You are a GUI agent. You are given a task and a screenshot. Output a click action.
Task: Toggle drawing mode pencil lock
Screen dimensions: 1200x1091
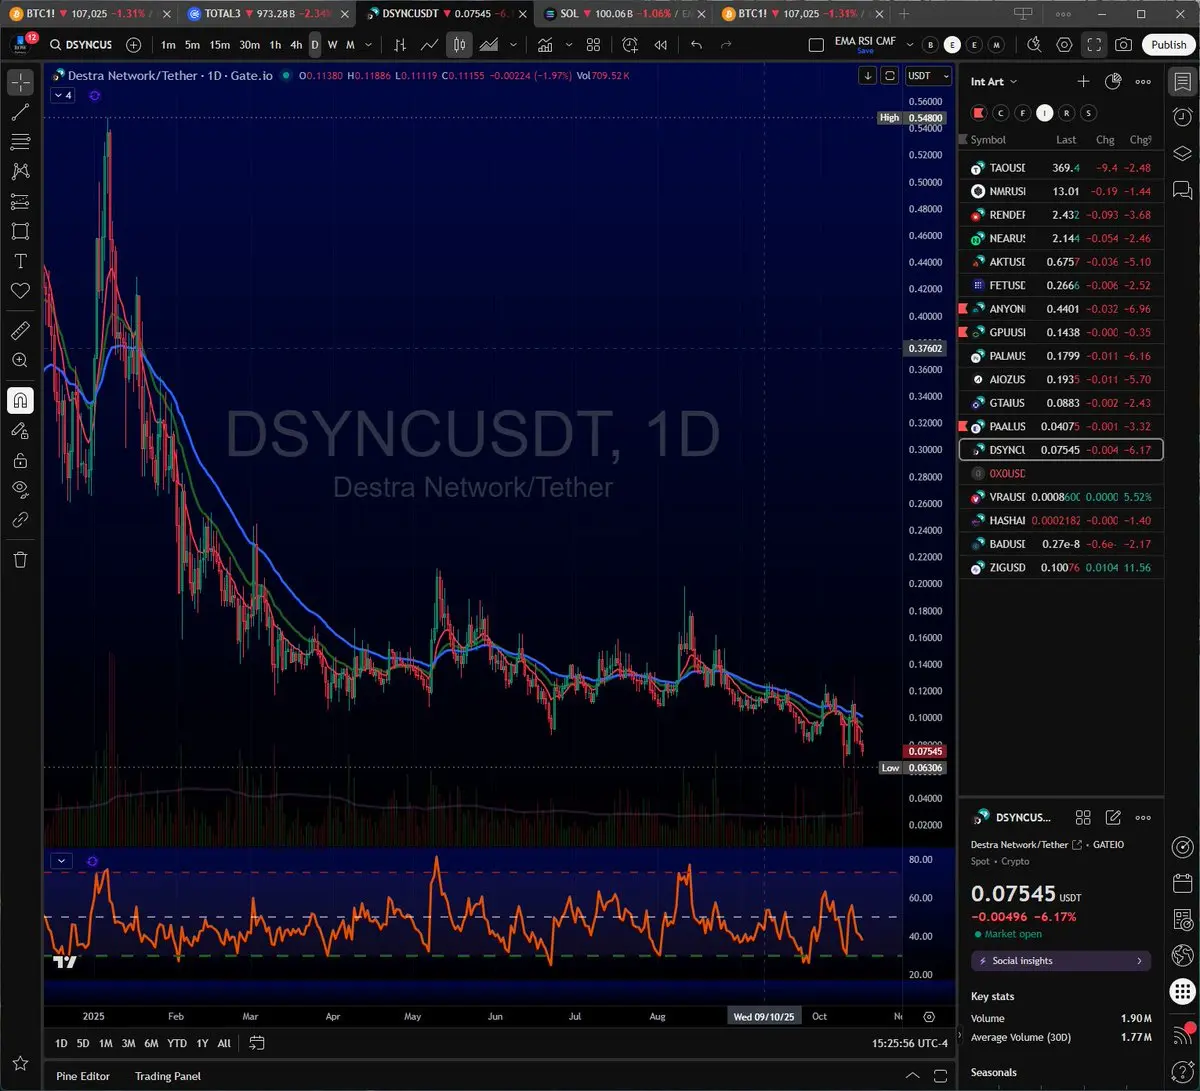pos(20,431)
